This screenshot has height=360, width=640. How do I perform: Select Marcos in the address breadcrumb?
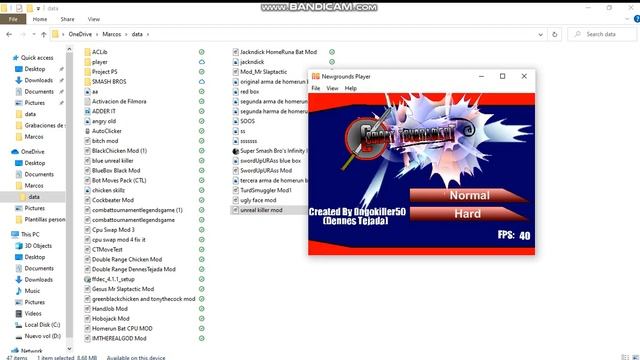click(111, 34)
